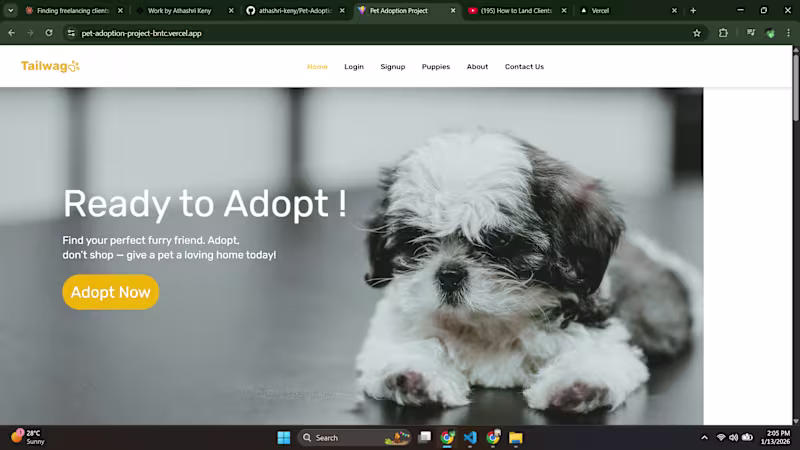The width and height of the screenshot is (800, 450).
Task: Open Wi-Fi network settings in the tray
Action: pos(721,437)
